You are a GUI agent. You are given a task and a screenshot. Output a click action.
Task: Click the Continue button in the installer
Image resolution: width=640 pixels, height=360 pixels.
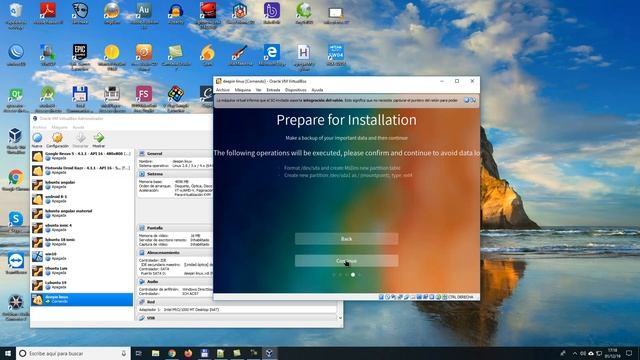(x=347, y=261)
